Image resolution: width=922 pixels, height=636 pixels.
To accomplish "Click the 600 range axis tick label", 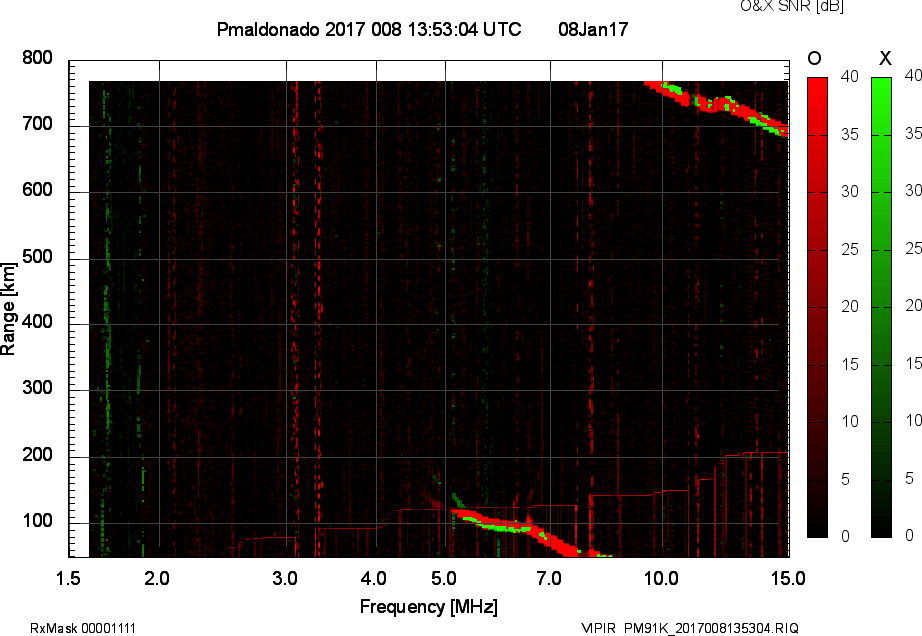I will point(37,190).
